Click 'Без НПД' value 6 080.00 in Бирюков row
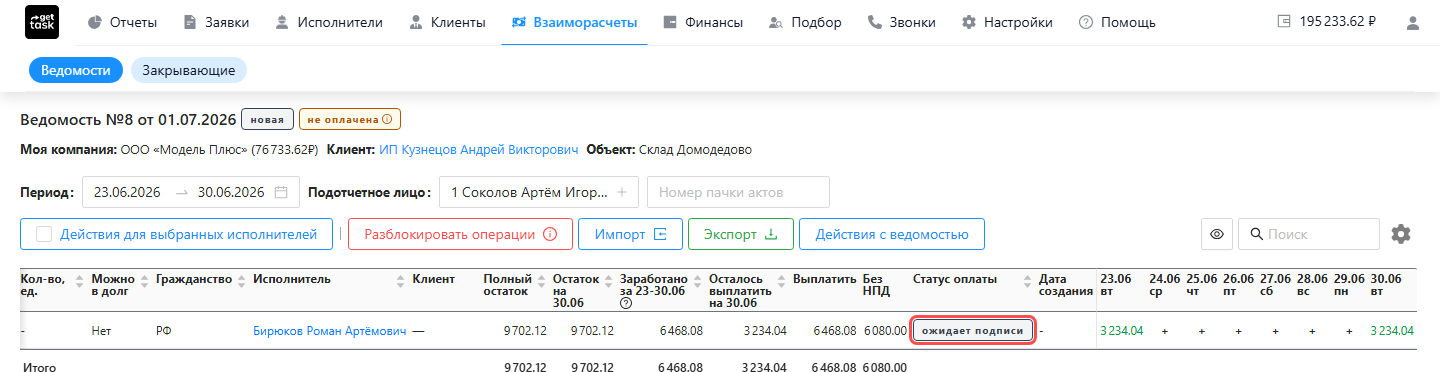Image resolution: width=1440 pixels, height=372 pixels. (x=885, y=331)
